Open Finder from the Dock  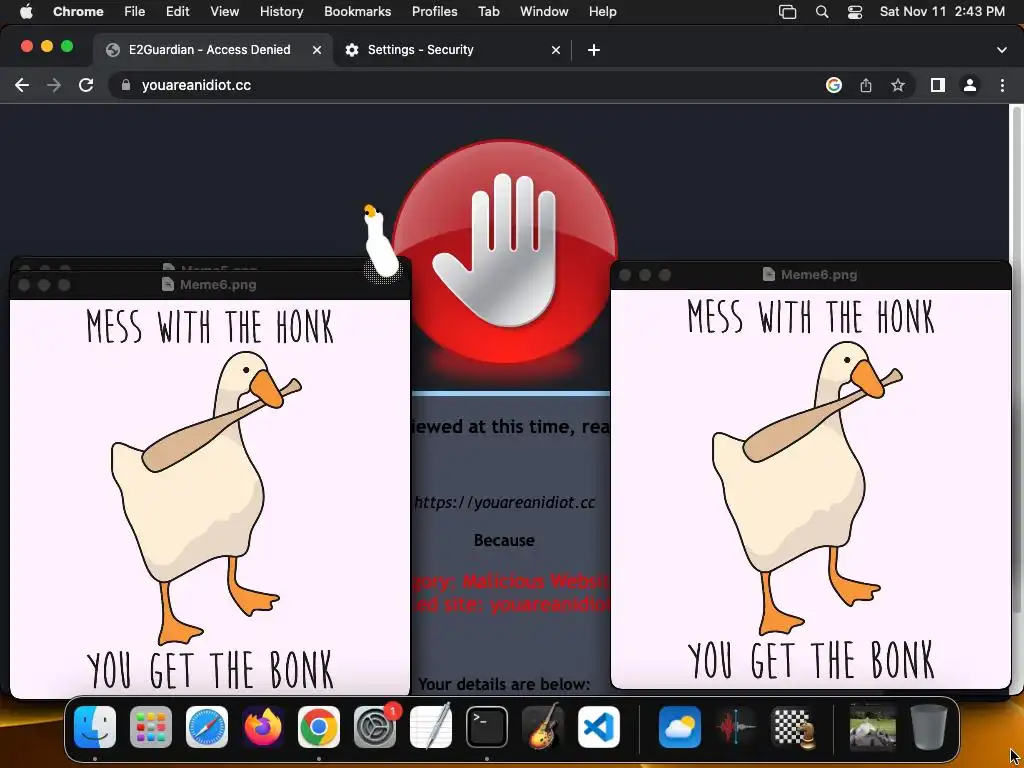coord(95,727)
